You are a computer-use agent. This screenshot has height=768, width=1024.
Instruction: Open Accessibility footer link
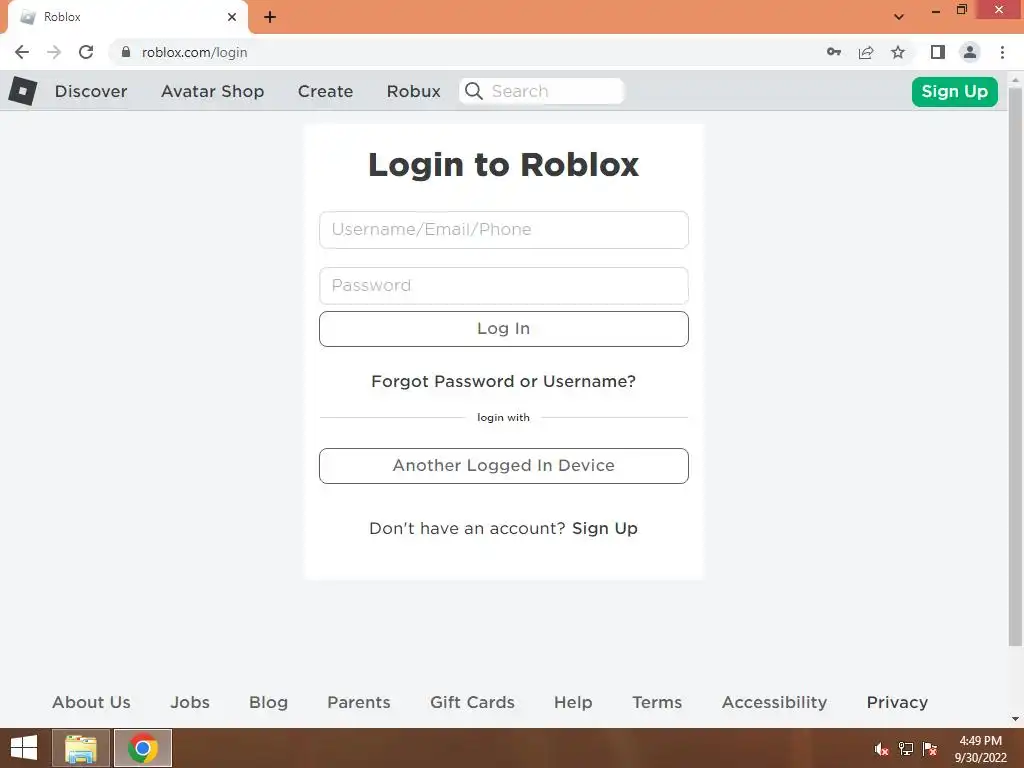coord(775,702)
